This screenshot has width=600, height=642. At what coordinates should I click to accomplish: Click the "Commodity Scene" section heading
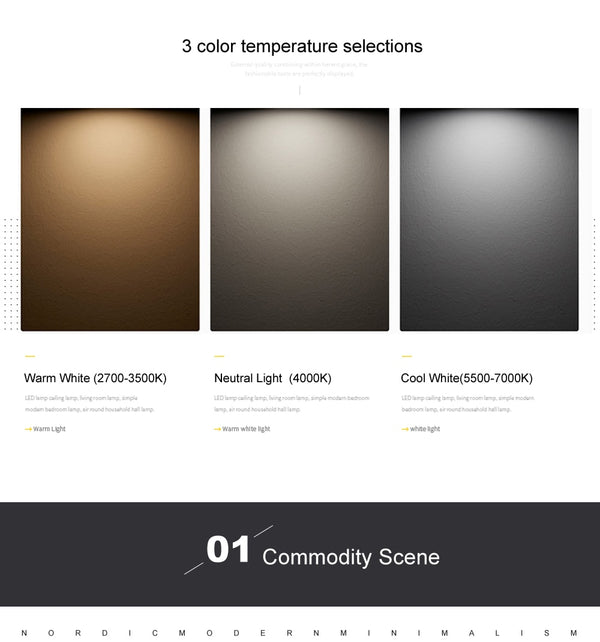tap(350, 557)
